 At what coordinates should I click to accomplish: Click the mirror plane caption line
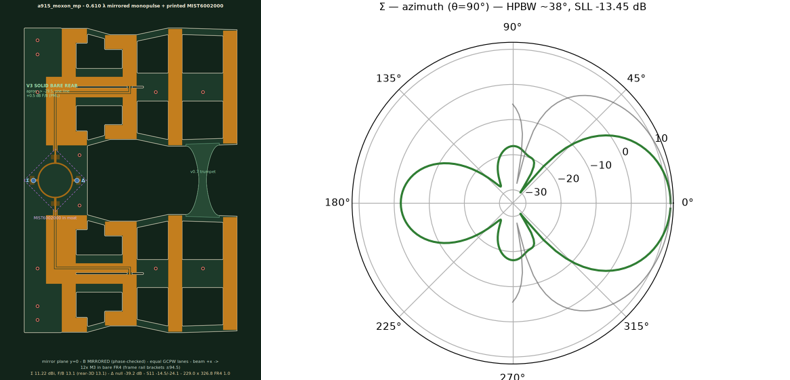pyautogui.click(x=130, y=361)
